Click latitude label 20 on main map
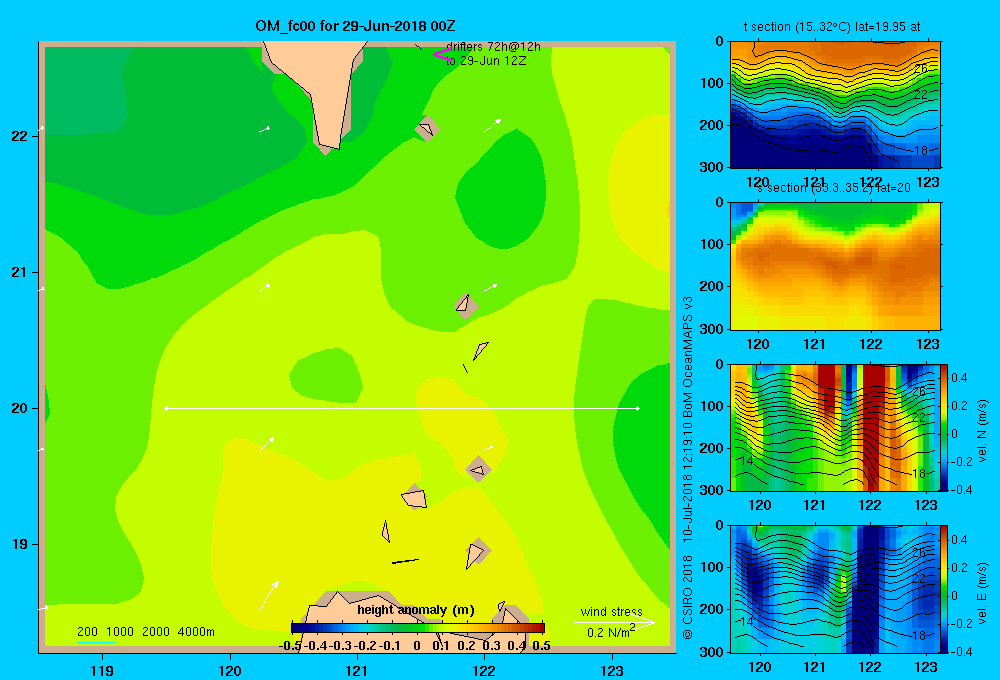 (x=19, y=408)
